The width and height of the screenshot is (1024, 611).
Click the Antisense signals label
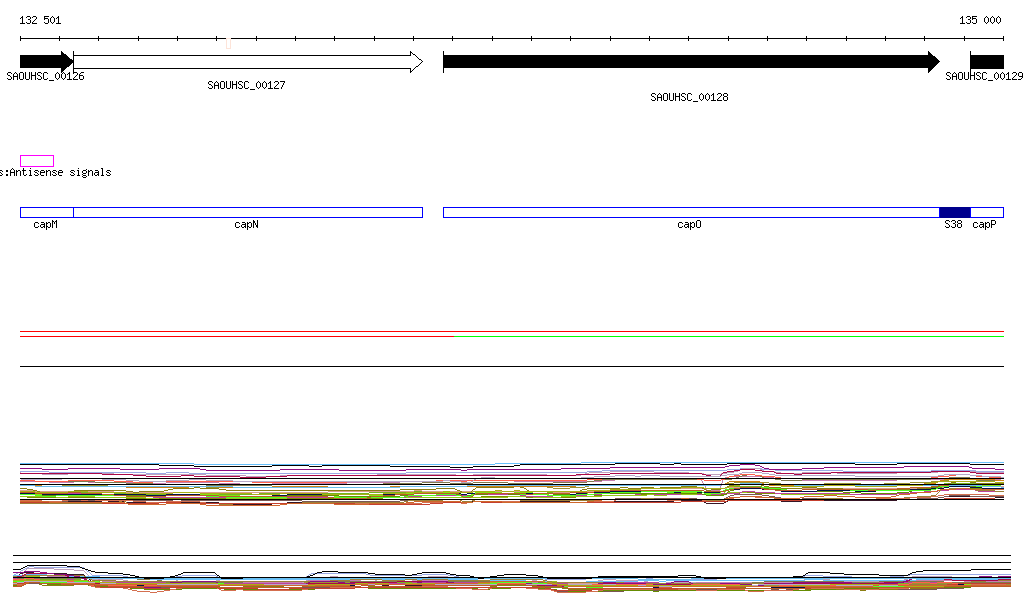coord(58,173)
